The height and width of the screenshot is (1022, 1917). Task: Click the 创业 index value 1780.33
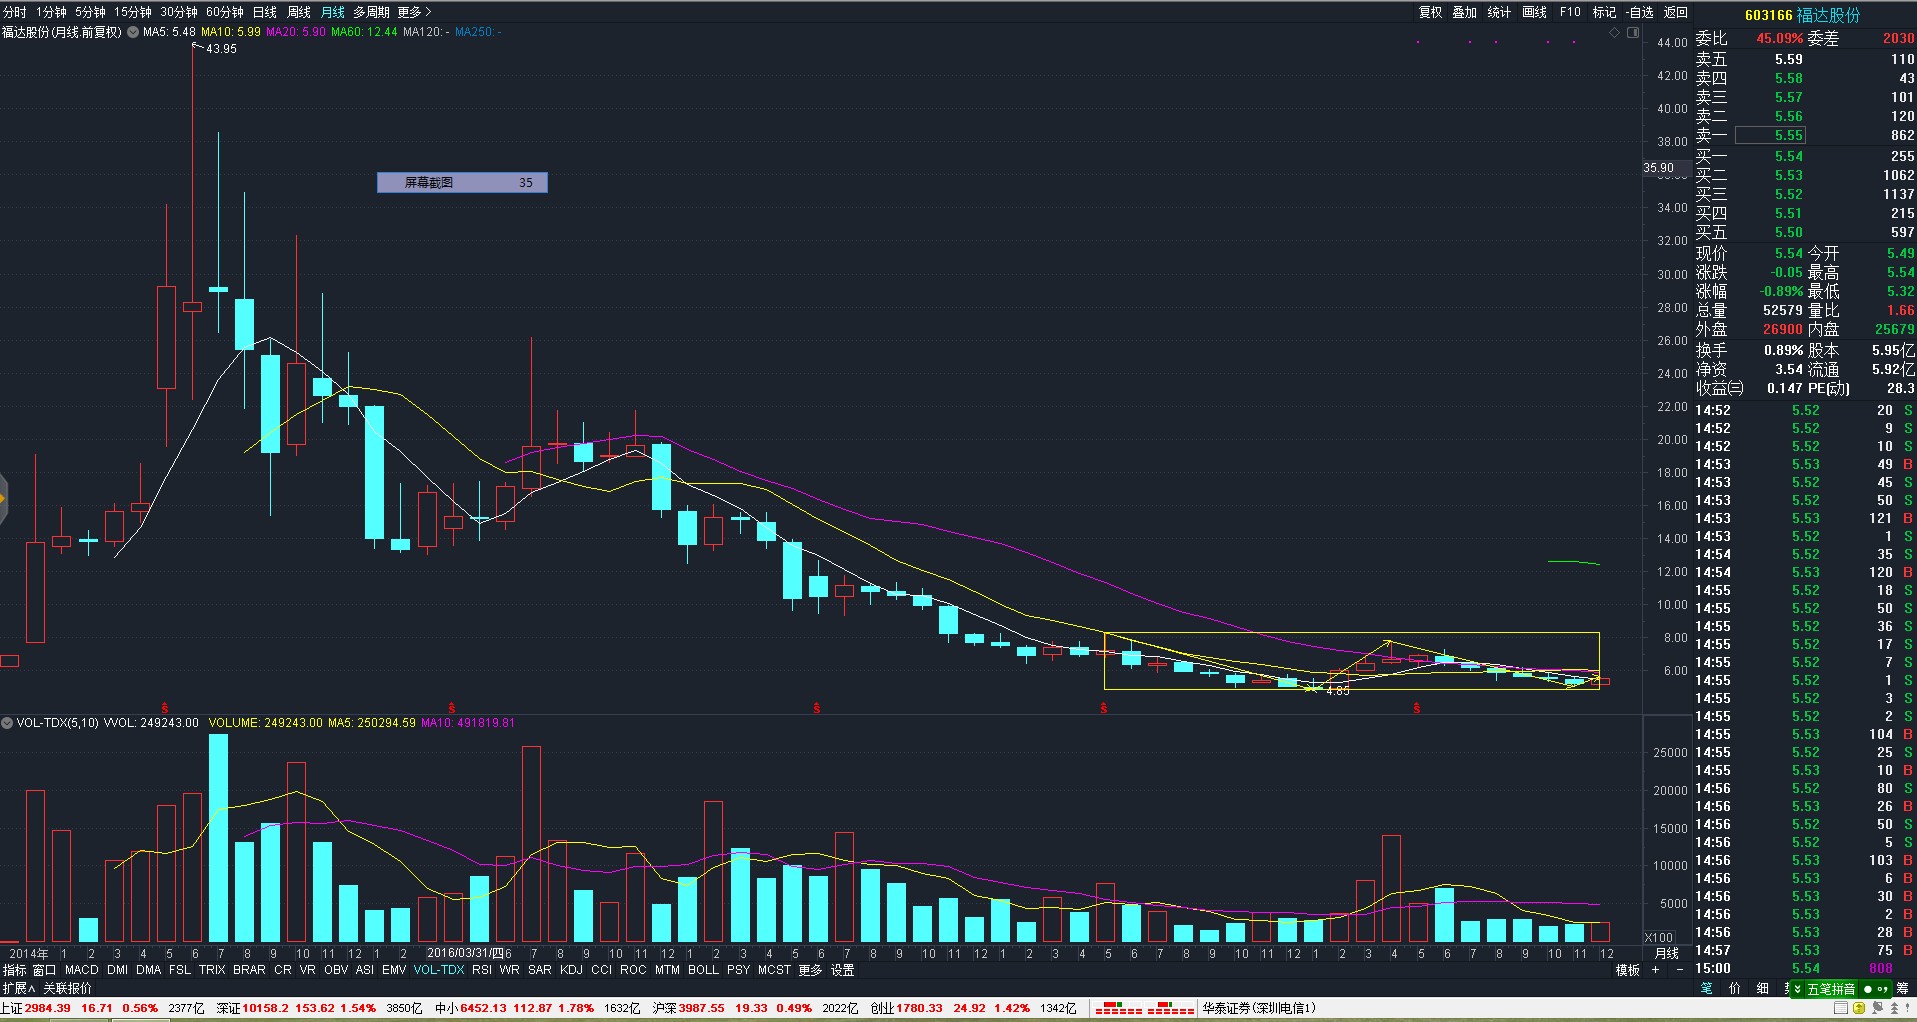(x=920, y=1008)
